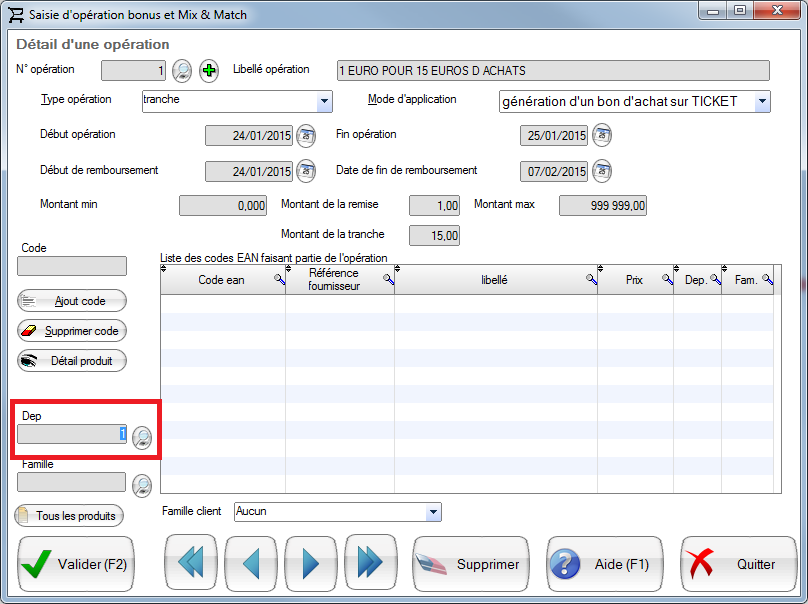Viewport: 808px width, 604px height.
Task: Sort by the Code ean column header
Action: point(221,281)
